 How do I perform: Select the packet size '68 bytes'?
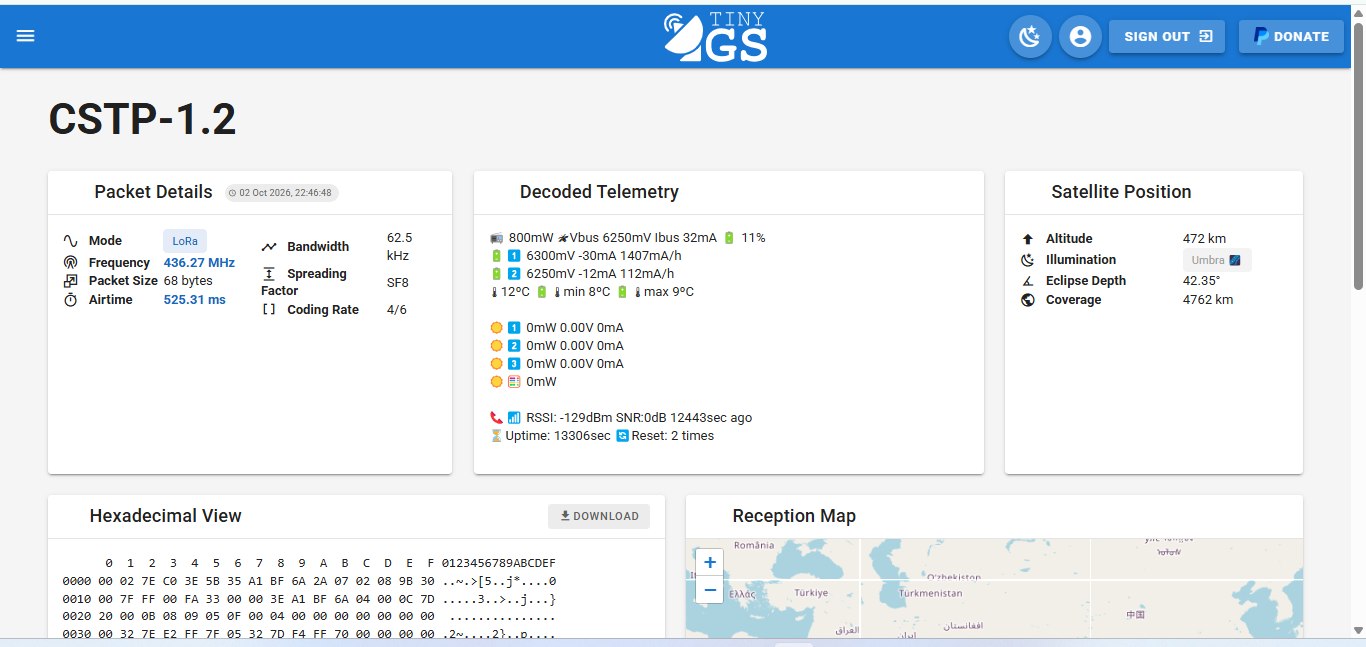coord(188,281)
